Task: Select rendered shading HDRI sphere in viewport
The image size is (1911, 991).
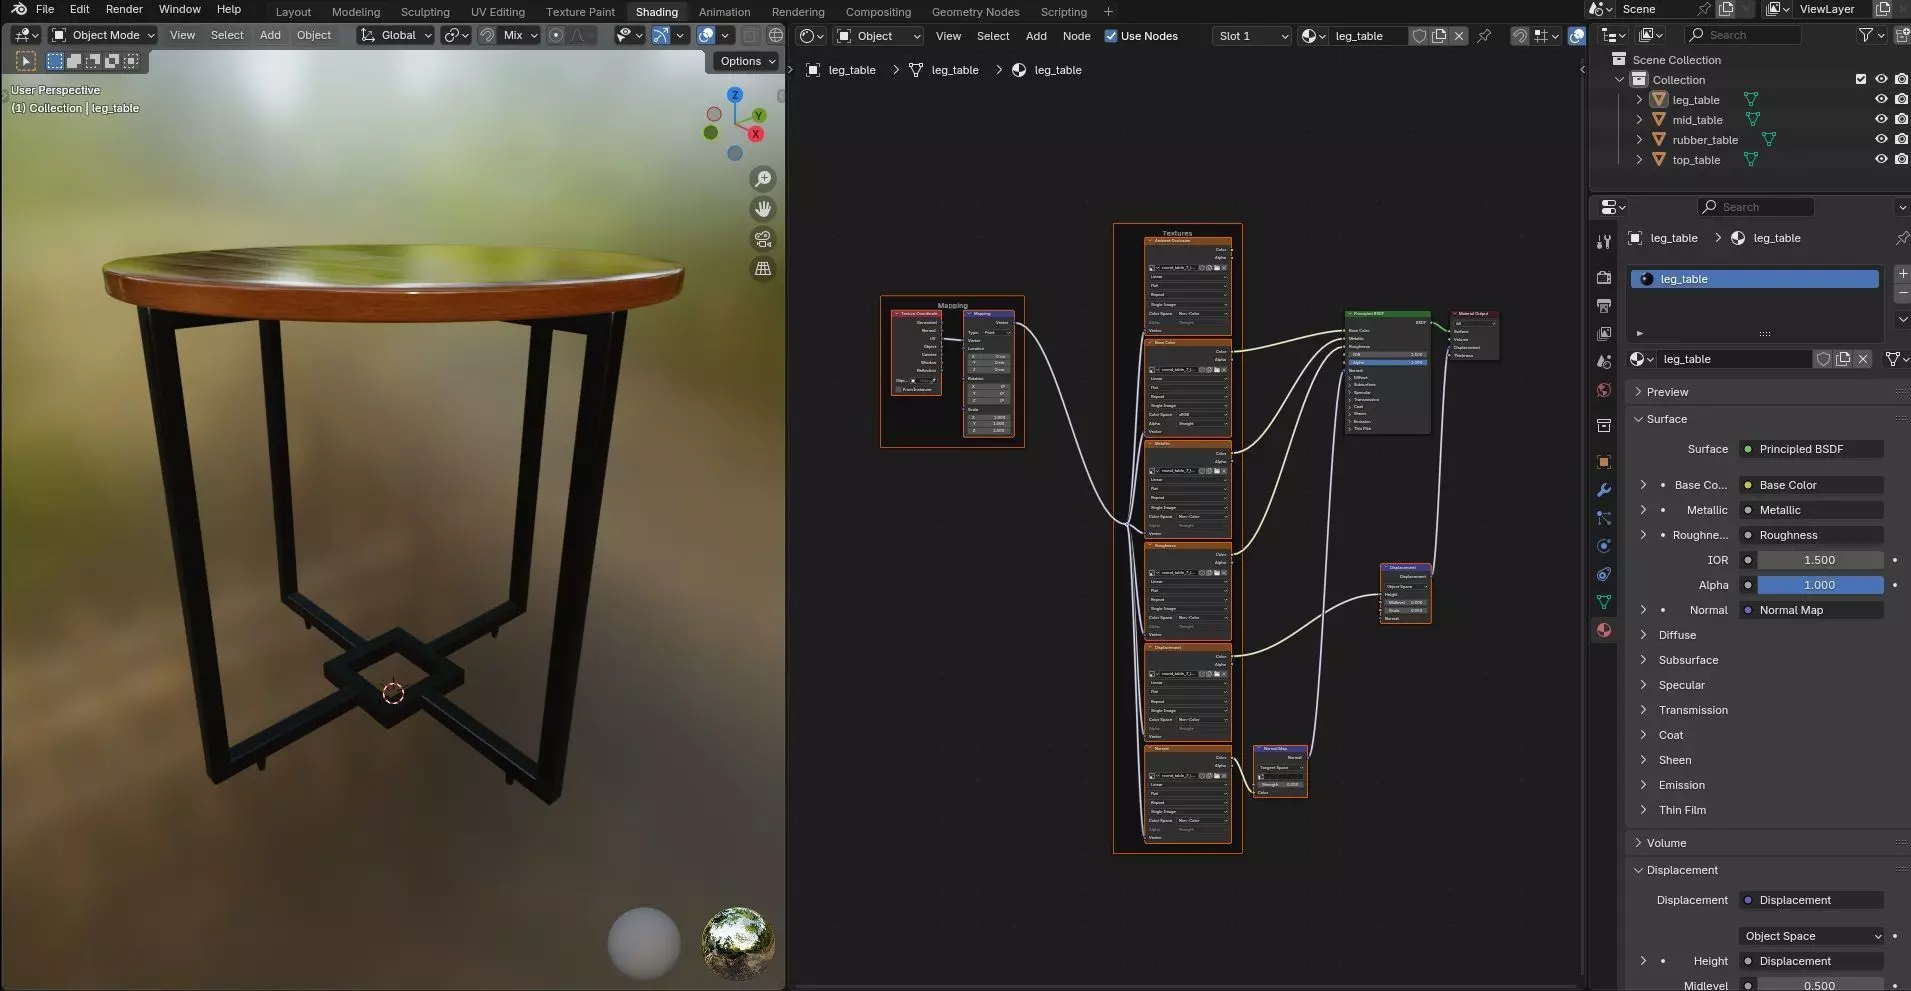Action: 738,943
